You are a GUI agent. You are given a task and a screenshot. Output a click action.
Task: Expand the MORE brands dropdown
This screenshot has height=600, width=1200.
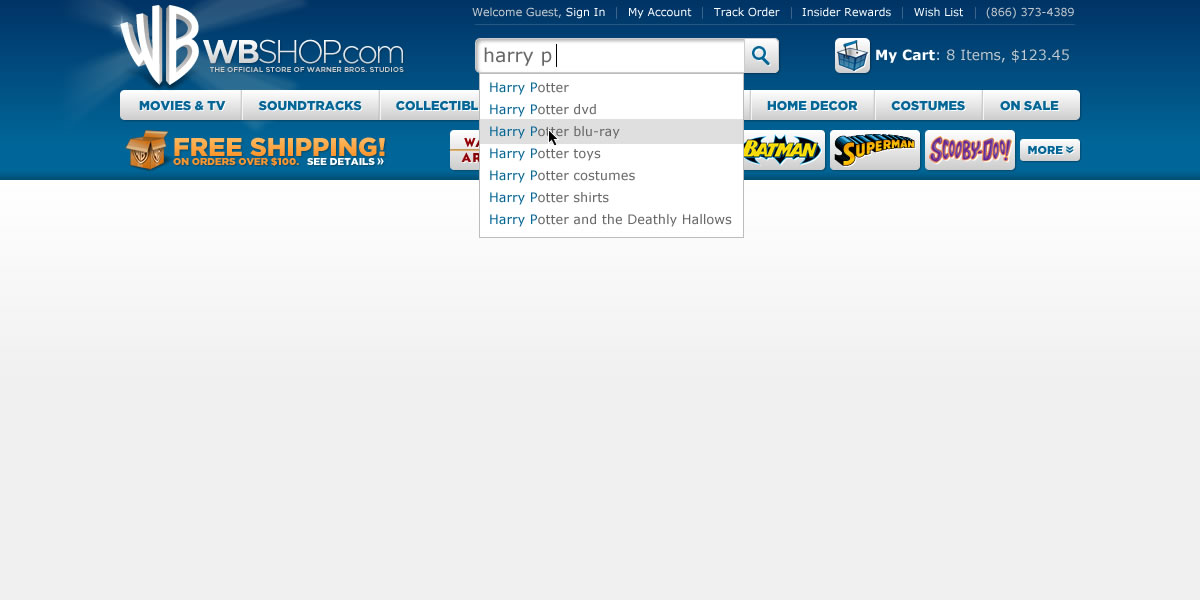(x=1049, y=150)
